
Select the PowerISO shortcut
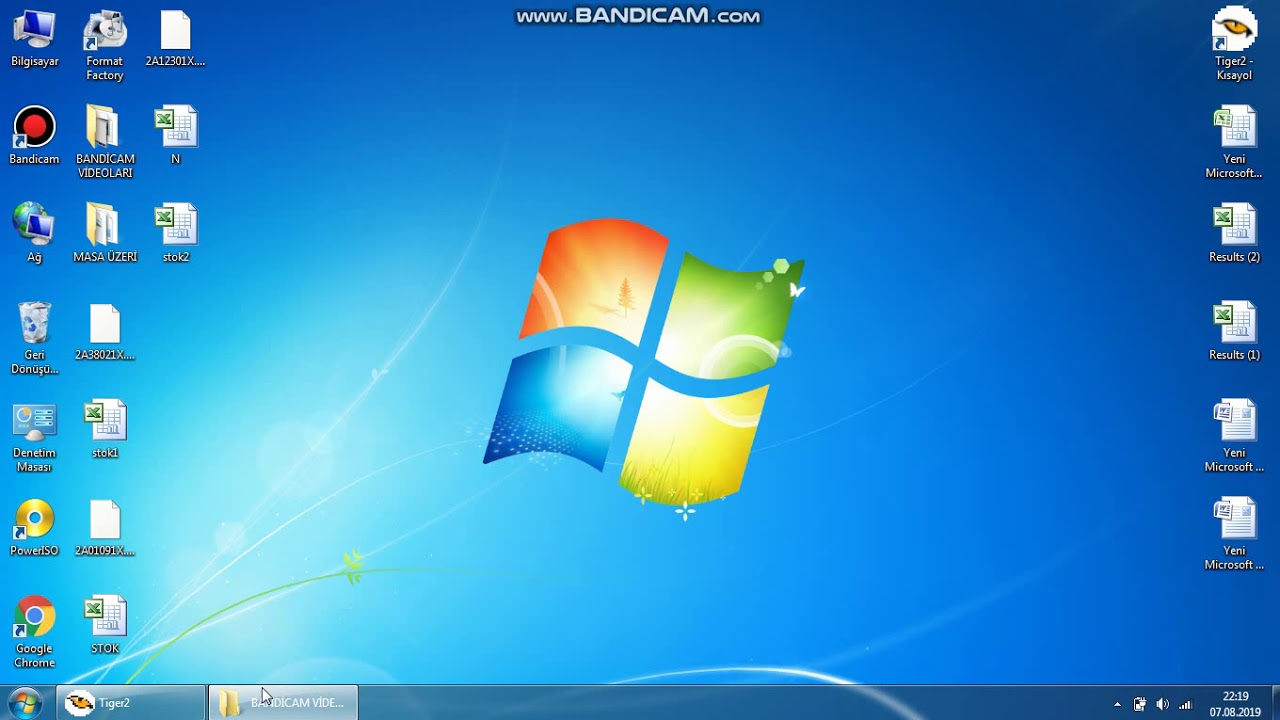34,528
